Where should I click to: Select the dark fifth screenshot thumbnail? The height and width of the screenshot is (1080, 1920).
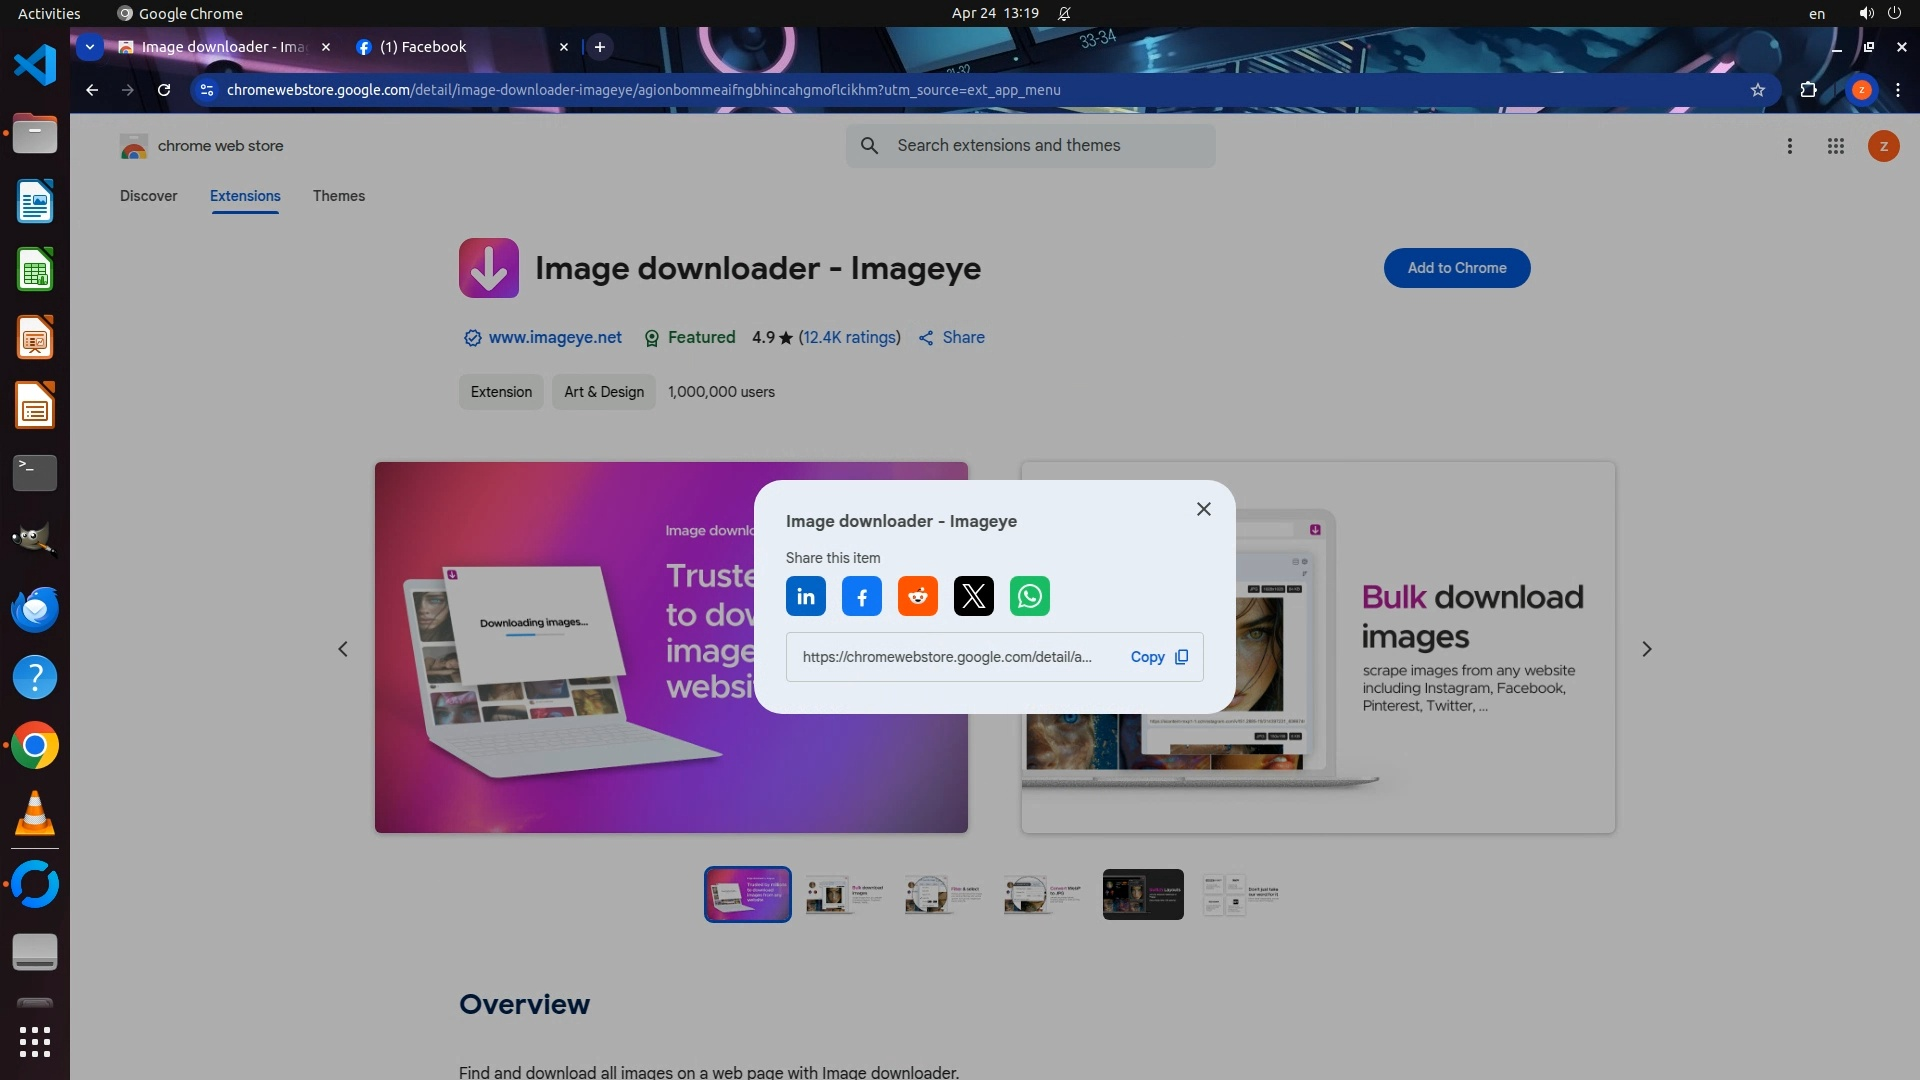(x=1142, y=894)
